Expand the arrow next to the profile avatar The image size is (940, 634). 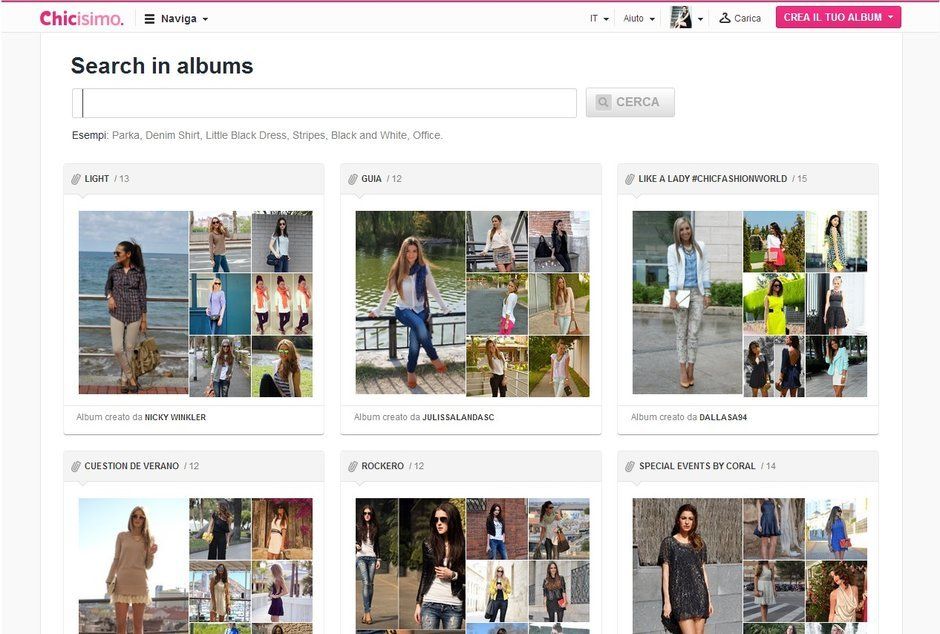pyautogui.click(x=700, y=19)
